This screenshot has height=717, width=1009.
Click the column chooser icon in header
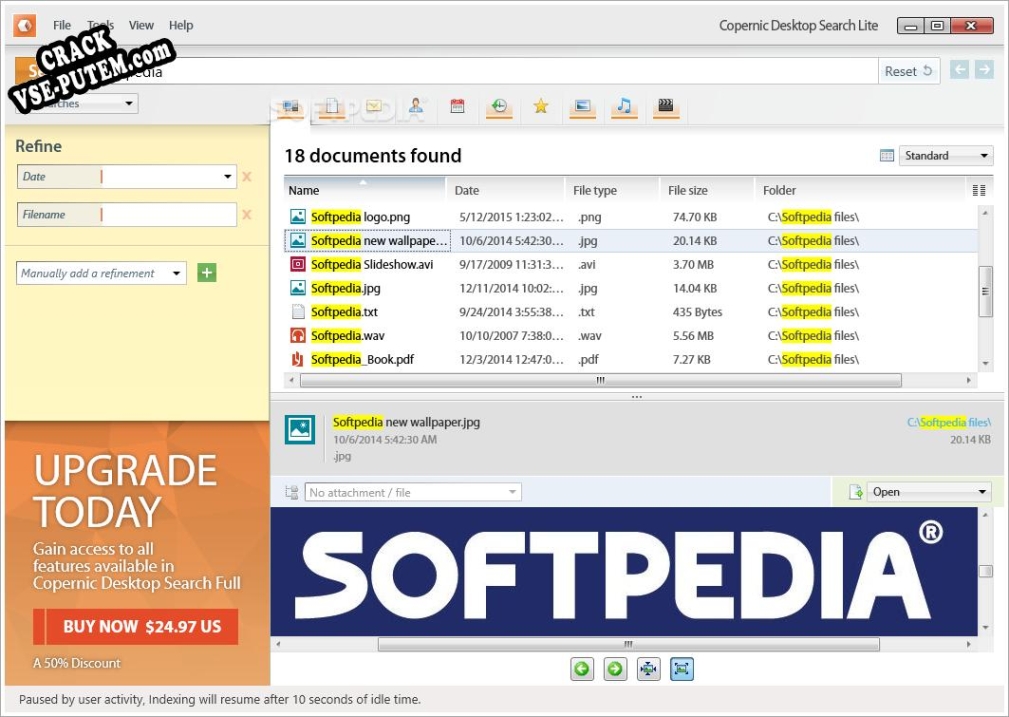(x=979, y=190)
